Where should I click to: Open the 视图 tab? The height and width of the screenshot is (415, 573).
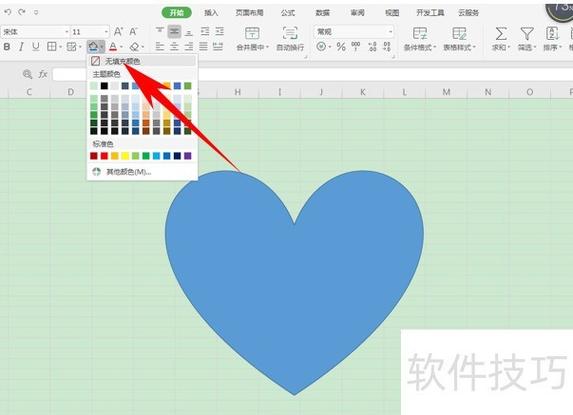coord(392,13)
